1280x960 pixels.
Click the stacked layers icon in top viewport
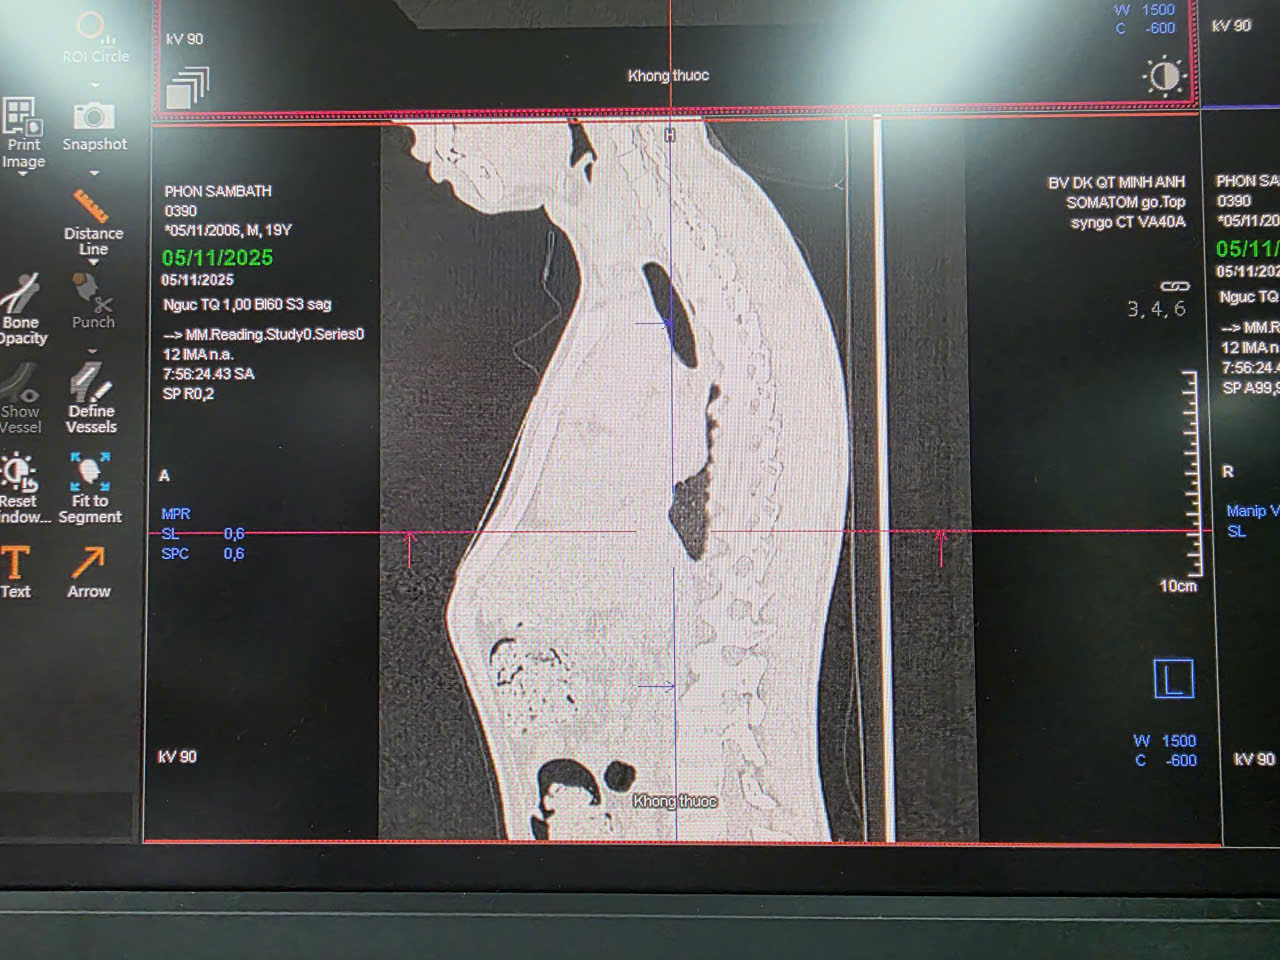click(187, 87)
